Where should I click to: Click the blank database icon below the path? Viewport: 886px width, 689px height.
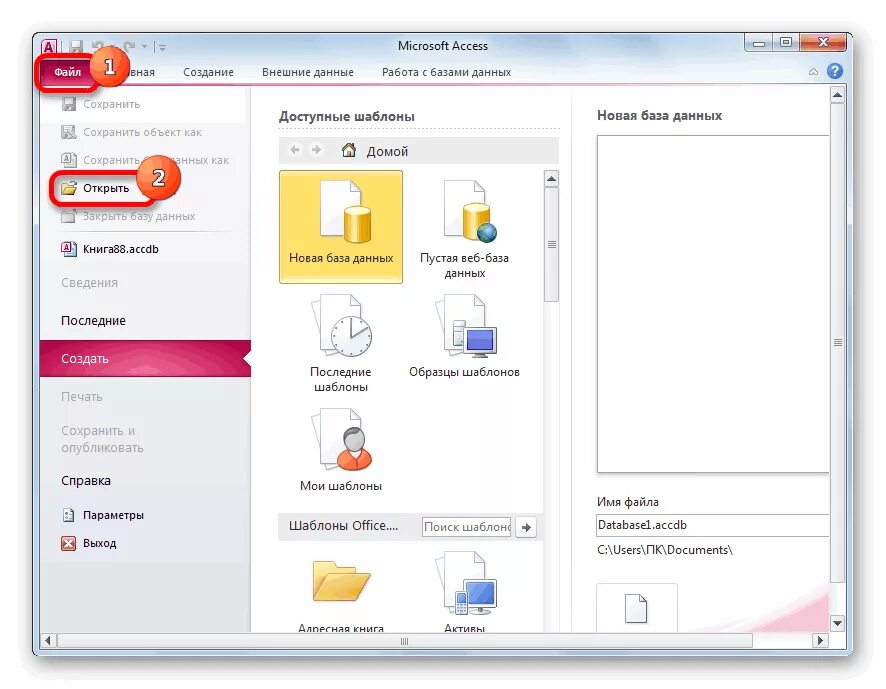pyautogui.click(x=636, y=608)
